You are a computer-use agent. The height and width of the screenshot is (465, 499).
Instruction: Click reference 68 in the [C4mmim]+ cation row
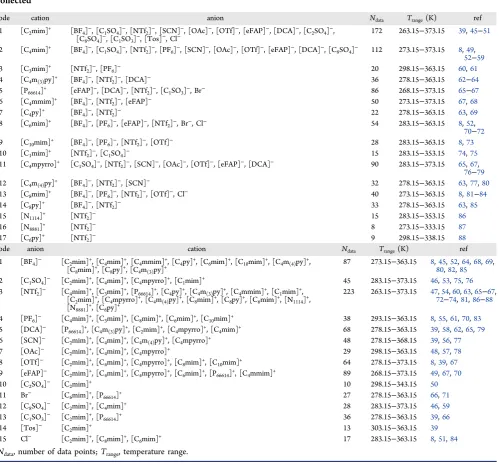click(x=474, y=102)
